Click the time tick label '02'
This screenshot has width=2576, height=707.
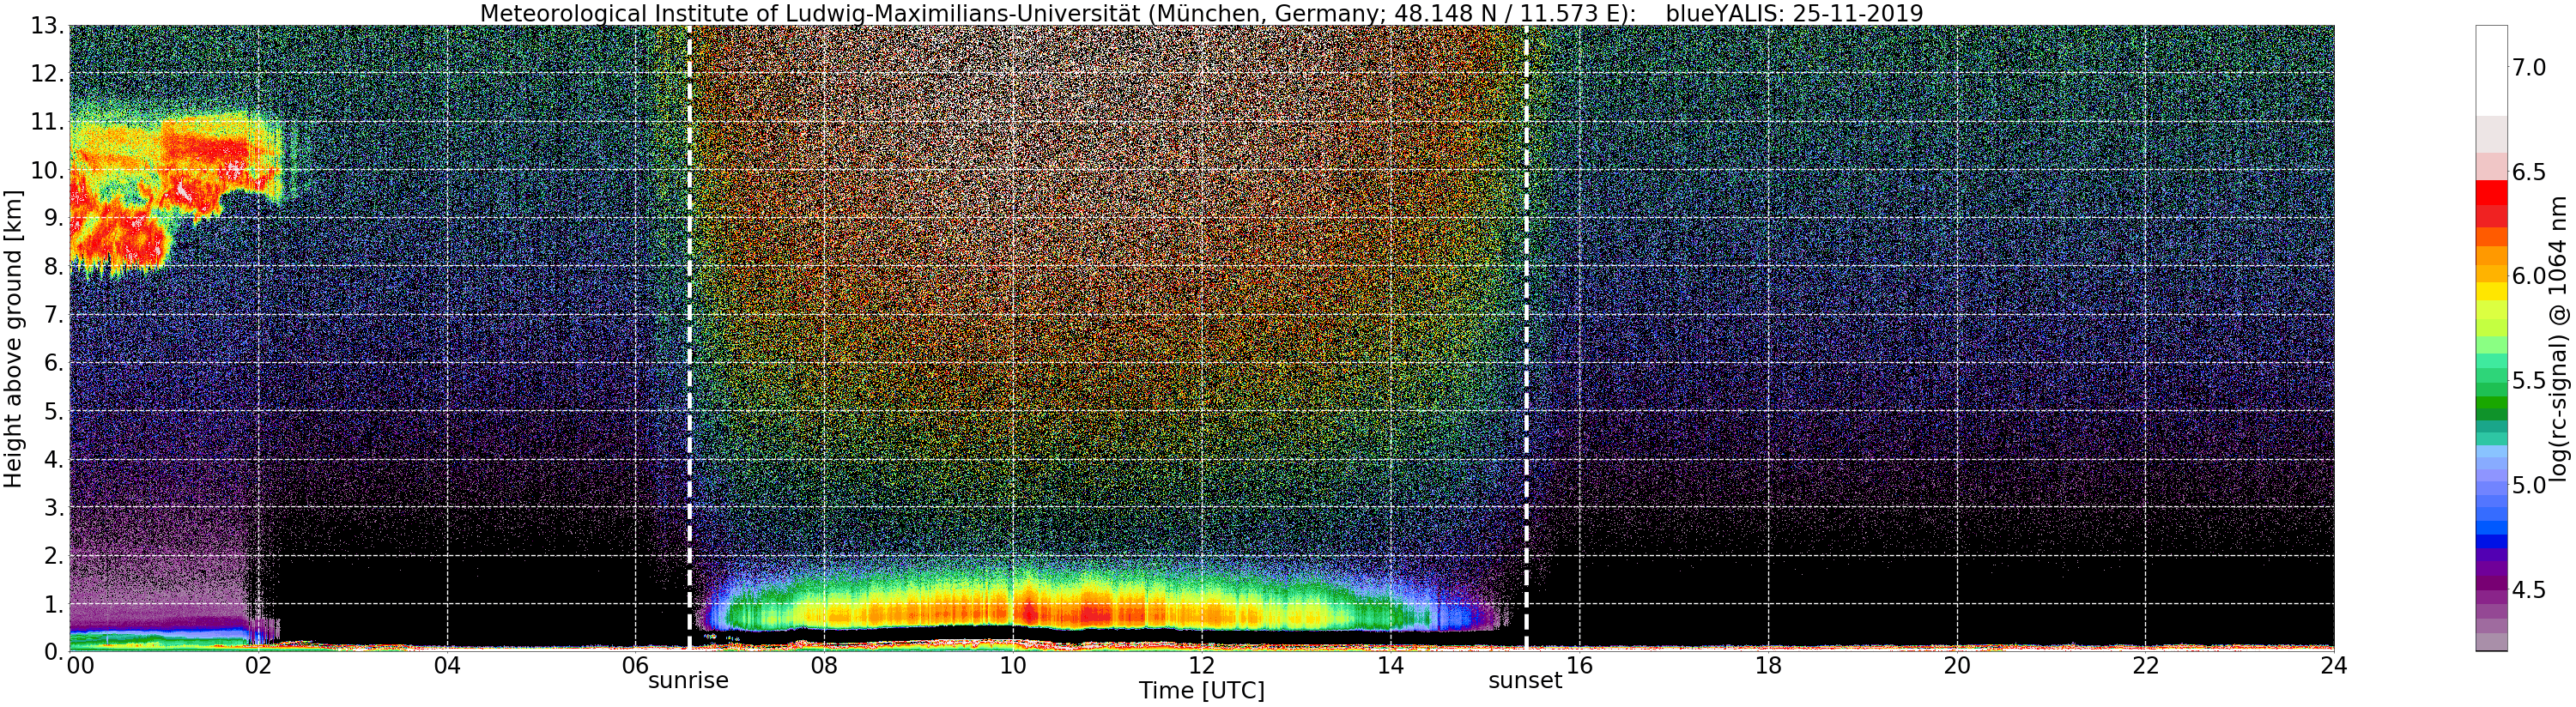coord(258,665)
